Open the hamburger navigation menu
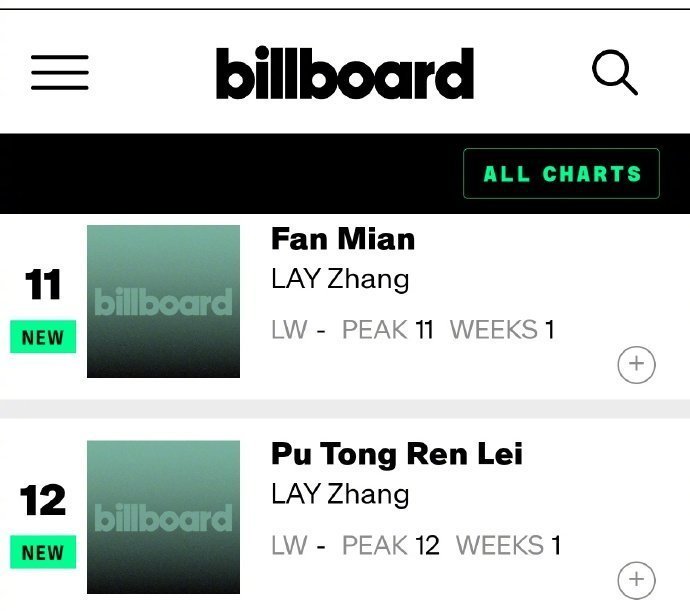Screen dimensions: 690x611 pos(60,73)
